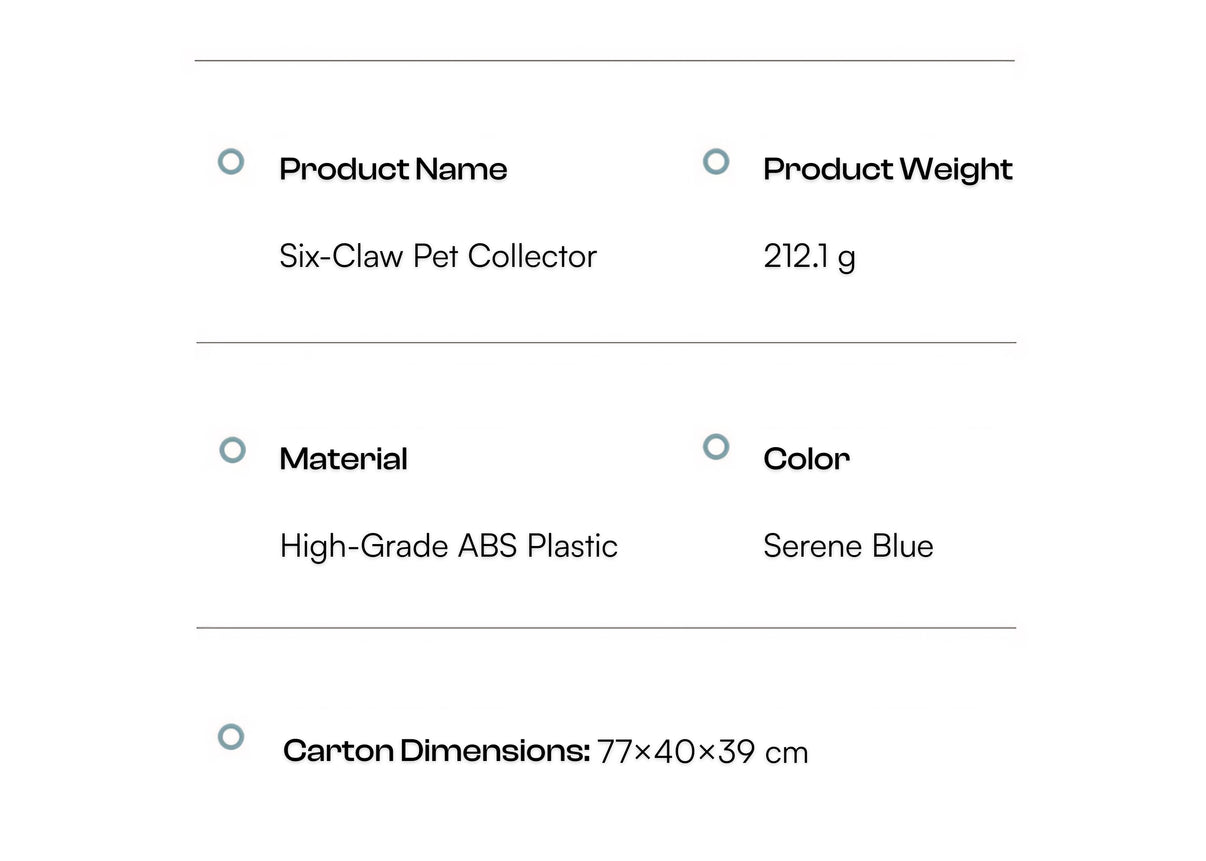Click the divider line directly above Material row
The height and width of the screenshot is (861, 1206).
[606, 343]
